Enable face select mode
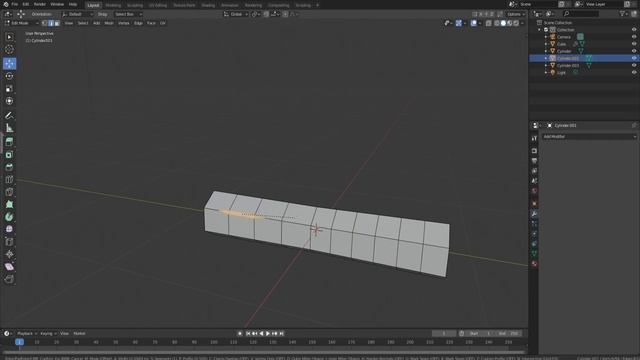 (x=57, y=23)
